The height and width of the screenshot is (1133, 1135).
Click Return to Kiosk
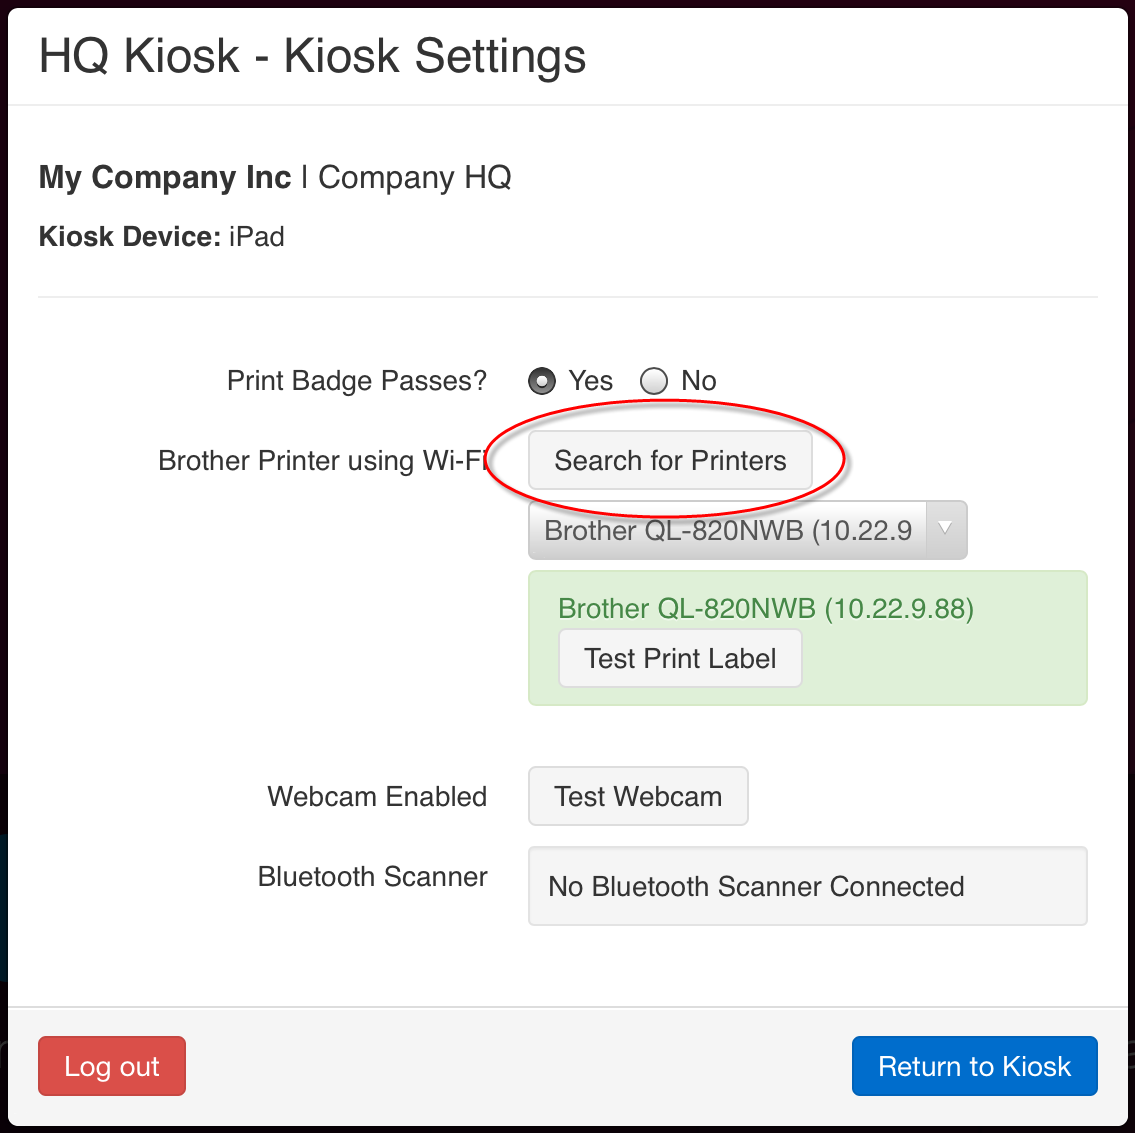pos(974,1066)
